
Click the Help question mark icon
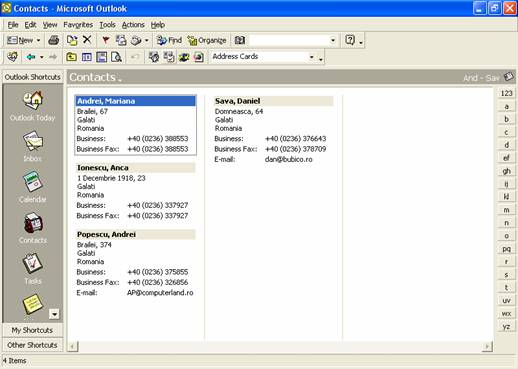(x=350, y=40)
